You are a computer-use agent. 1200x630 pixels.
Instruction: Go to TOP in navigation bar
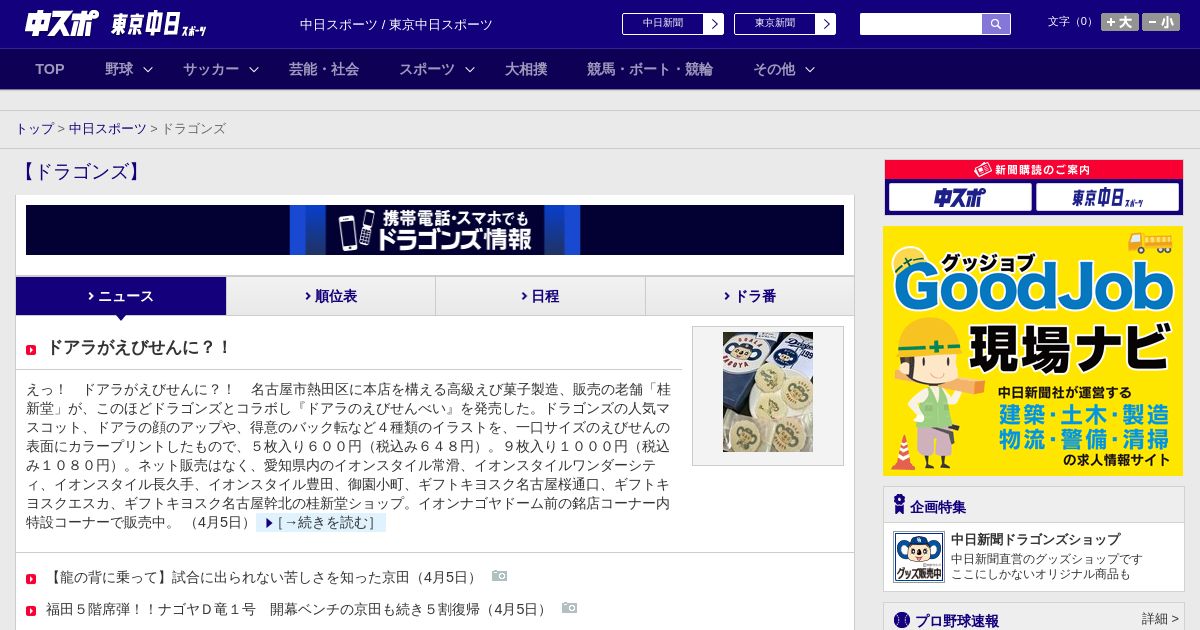tap(50, 69)
